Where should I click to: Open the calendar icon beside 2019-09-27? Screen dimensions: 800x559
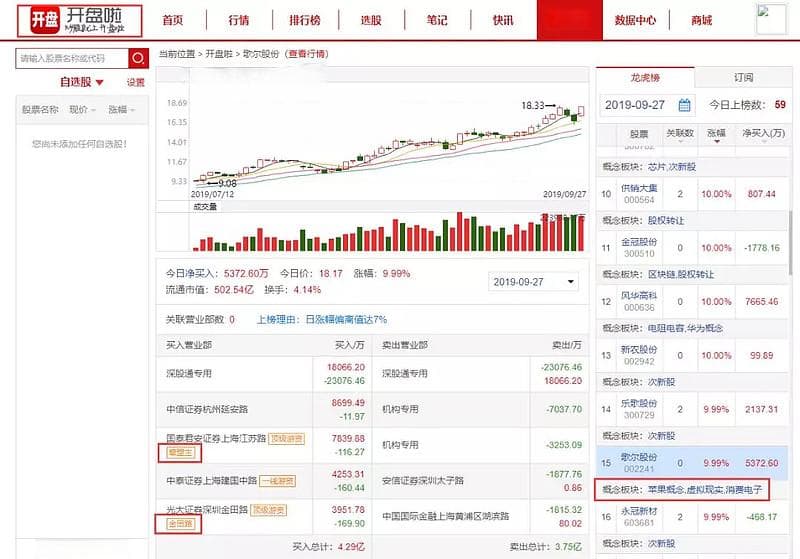point(684,105)
